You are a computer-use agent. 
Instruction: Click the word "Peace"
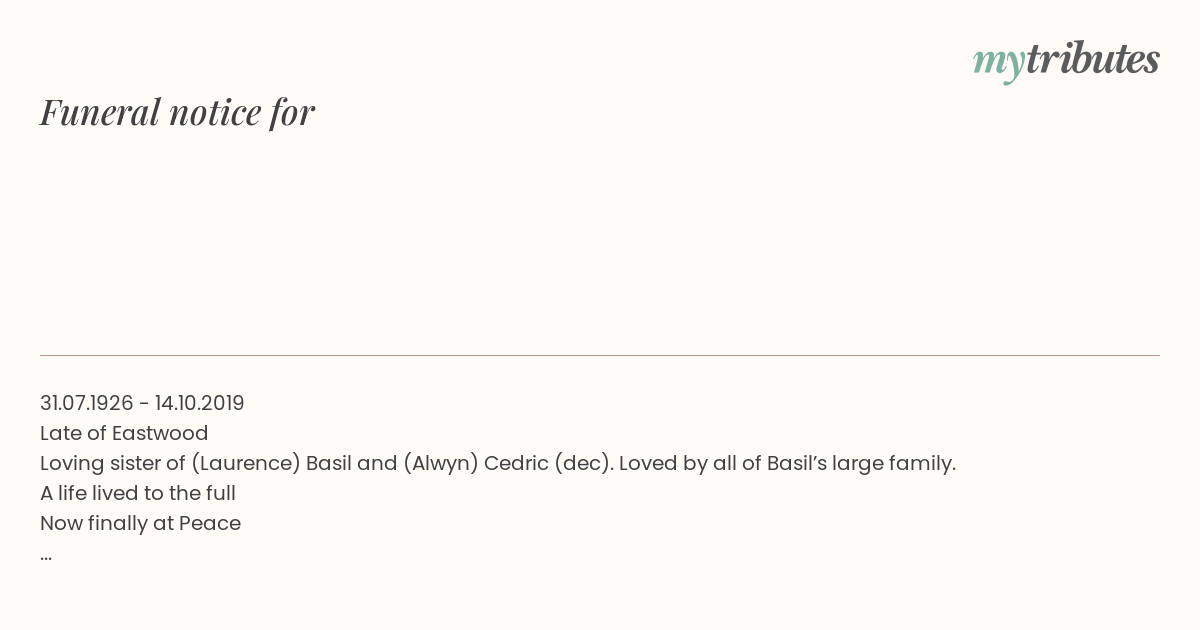pos(210,523)
